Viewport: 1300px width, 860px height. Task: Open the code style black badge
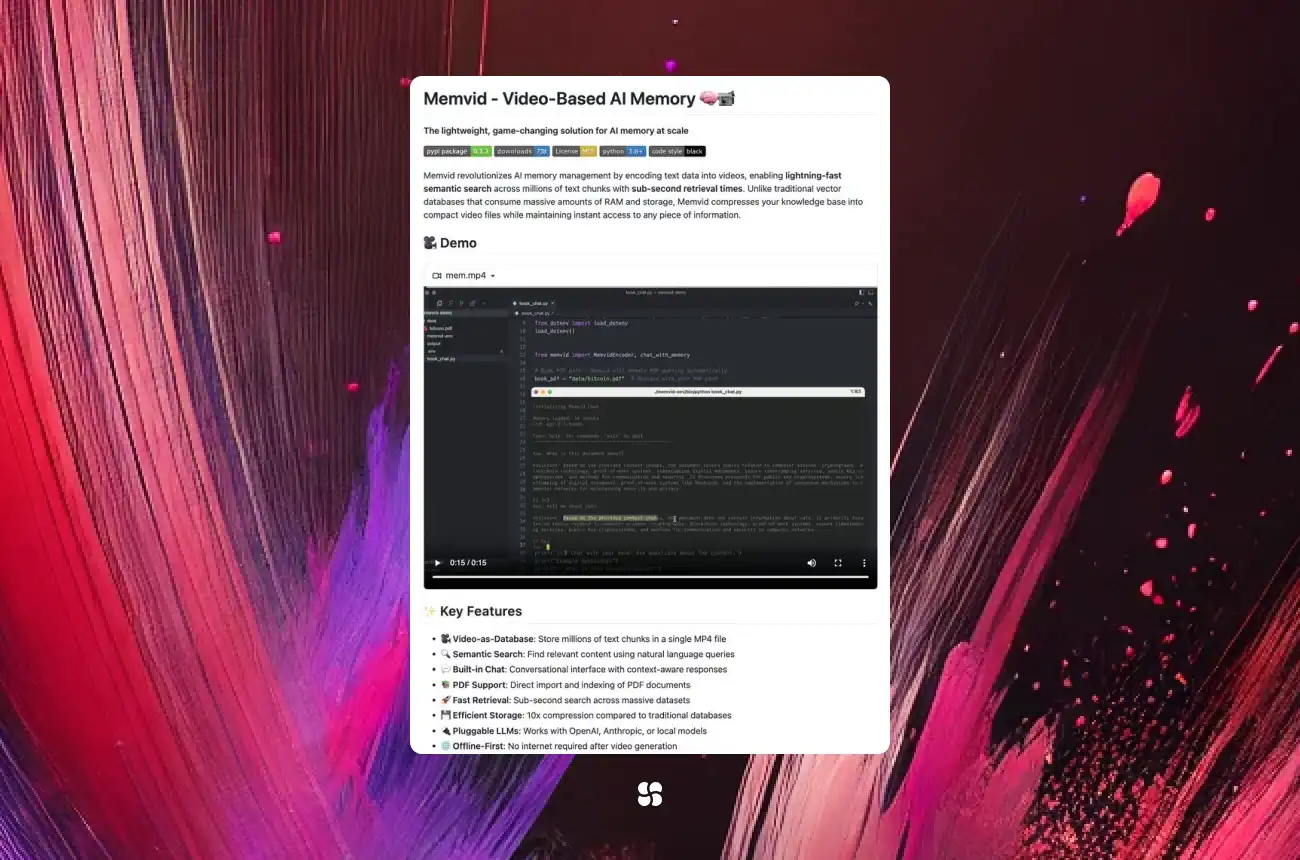[677, 152]
